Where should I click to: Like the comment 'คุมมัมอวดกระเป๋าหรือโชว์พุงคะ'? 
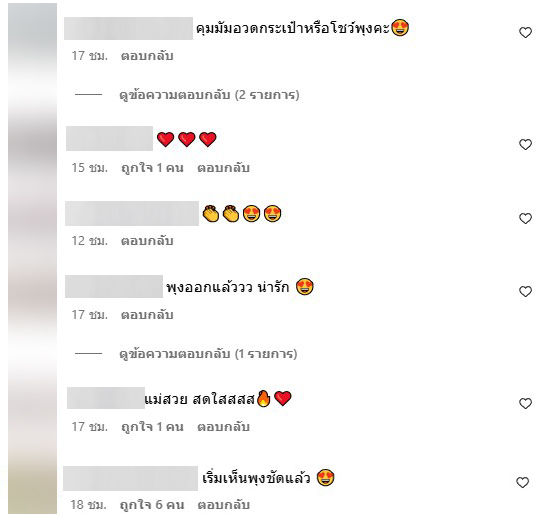pyautogui.click(x=525, y=33)
